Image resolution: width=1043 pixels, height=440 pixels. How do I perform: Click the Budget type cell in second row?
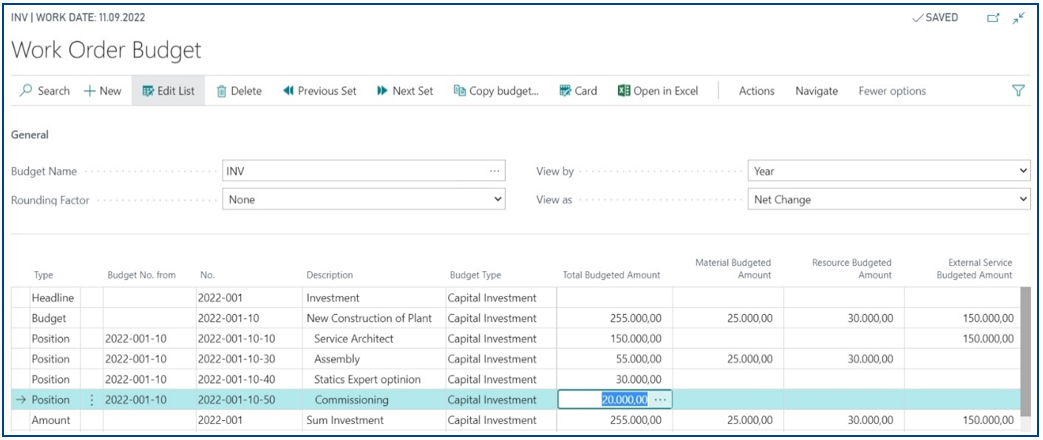coord(55,318)
